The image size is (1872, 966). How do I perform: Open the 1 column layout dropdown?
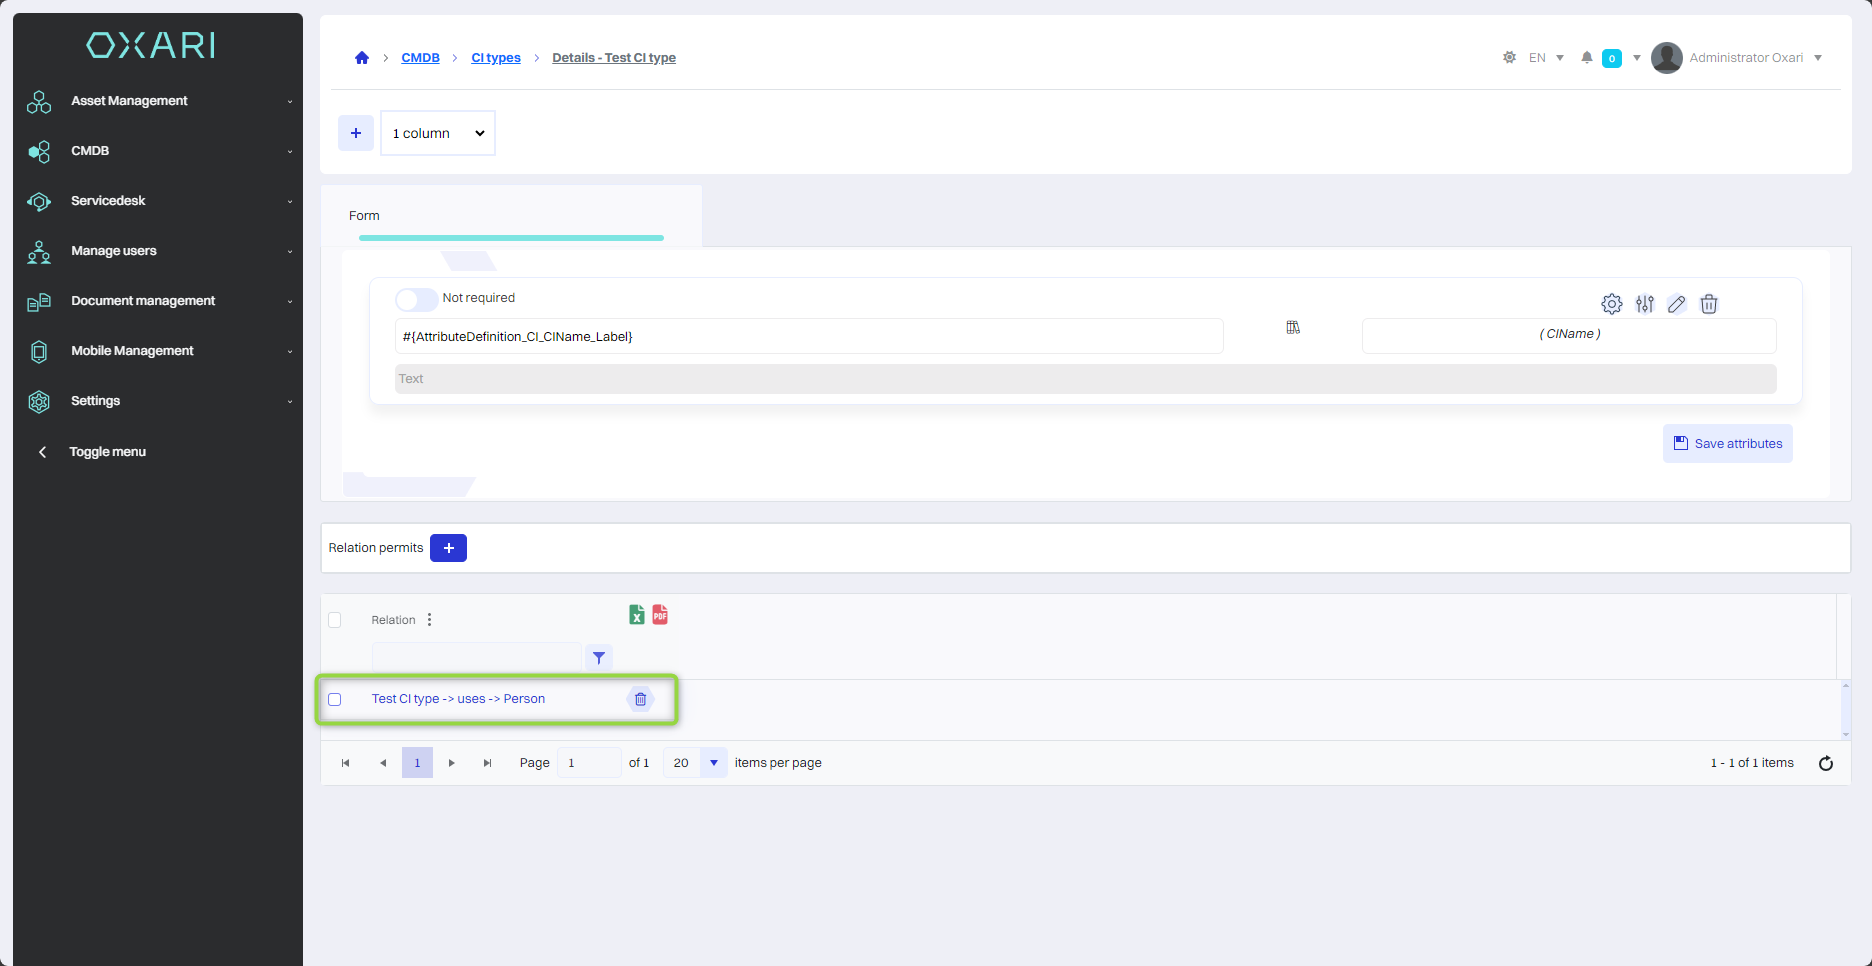point(438,133)
